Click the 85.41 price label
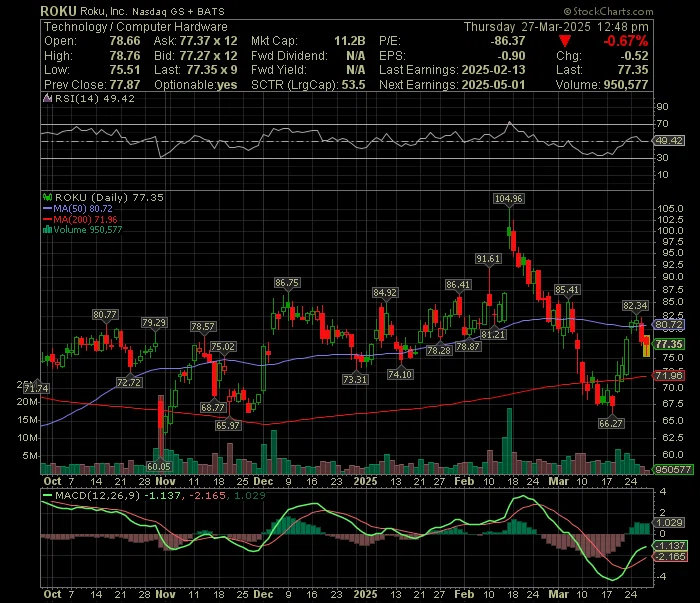Viewport: 700px width, 603px height. [567, 290]
